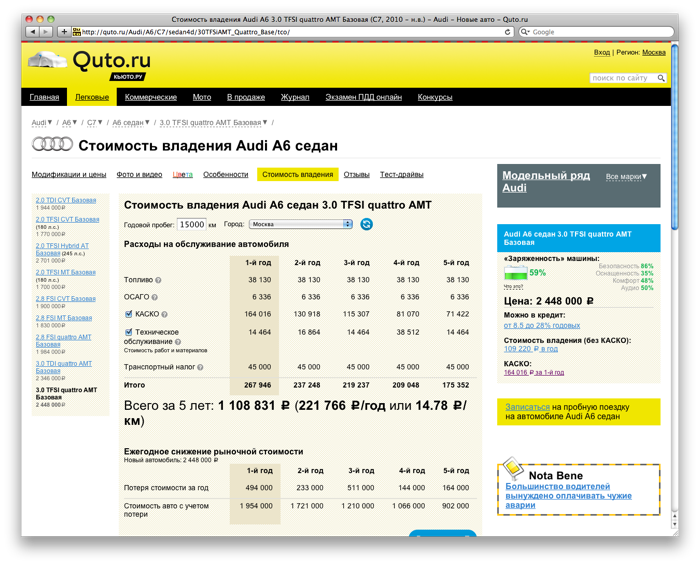The width and height of the screenshot is (700, 561).
Task: Open help icon next to ОСАГО
Action: pyautogui.click(x=154, y=297)
